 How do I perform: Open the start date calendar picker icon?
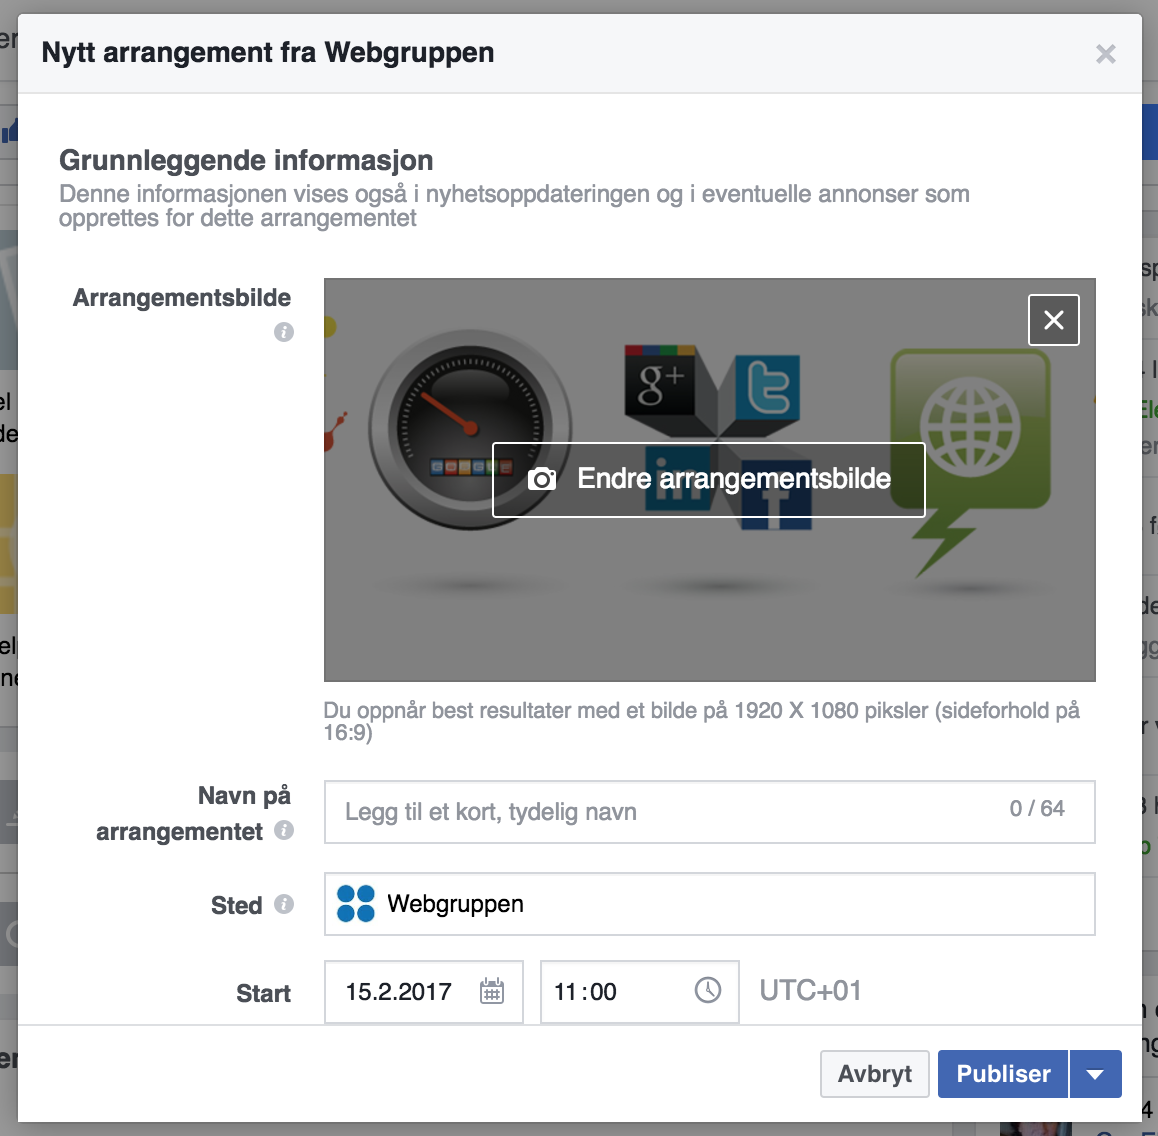[492, 991]
